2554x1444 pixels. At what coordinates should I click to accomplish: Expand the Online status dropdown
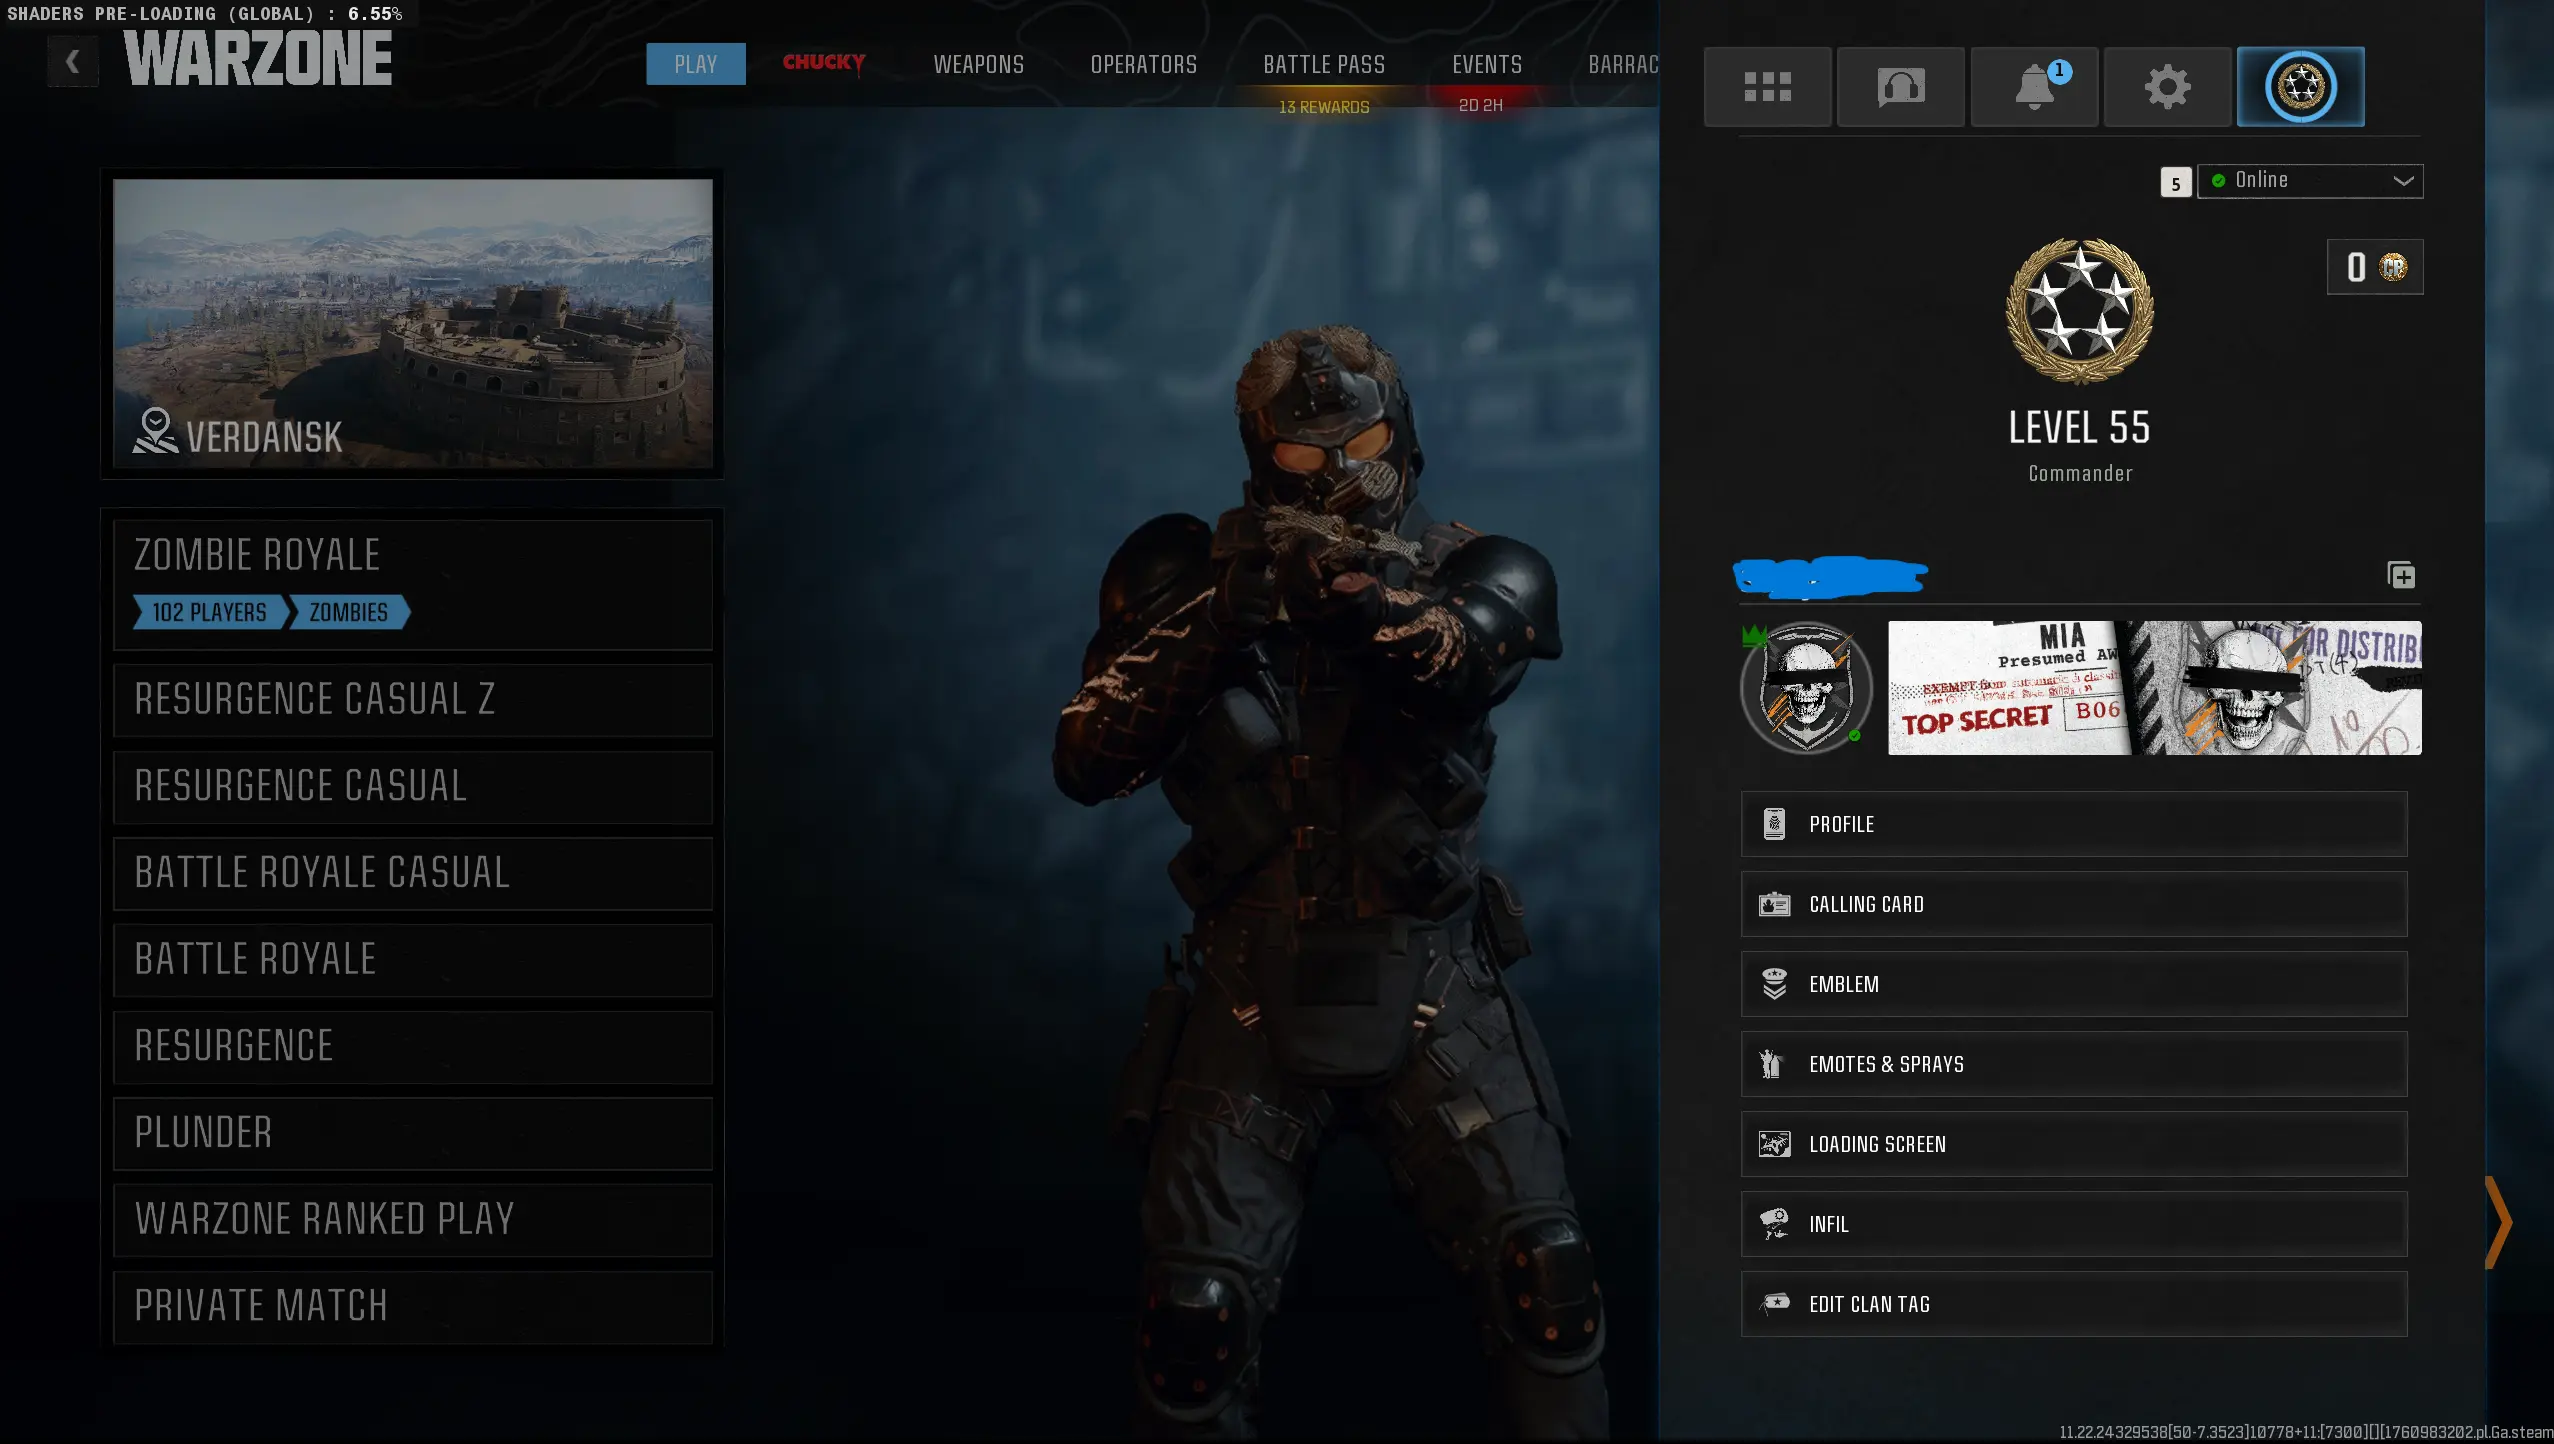click(x=2310, y=181)
